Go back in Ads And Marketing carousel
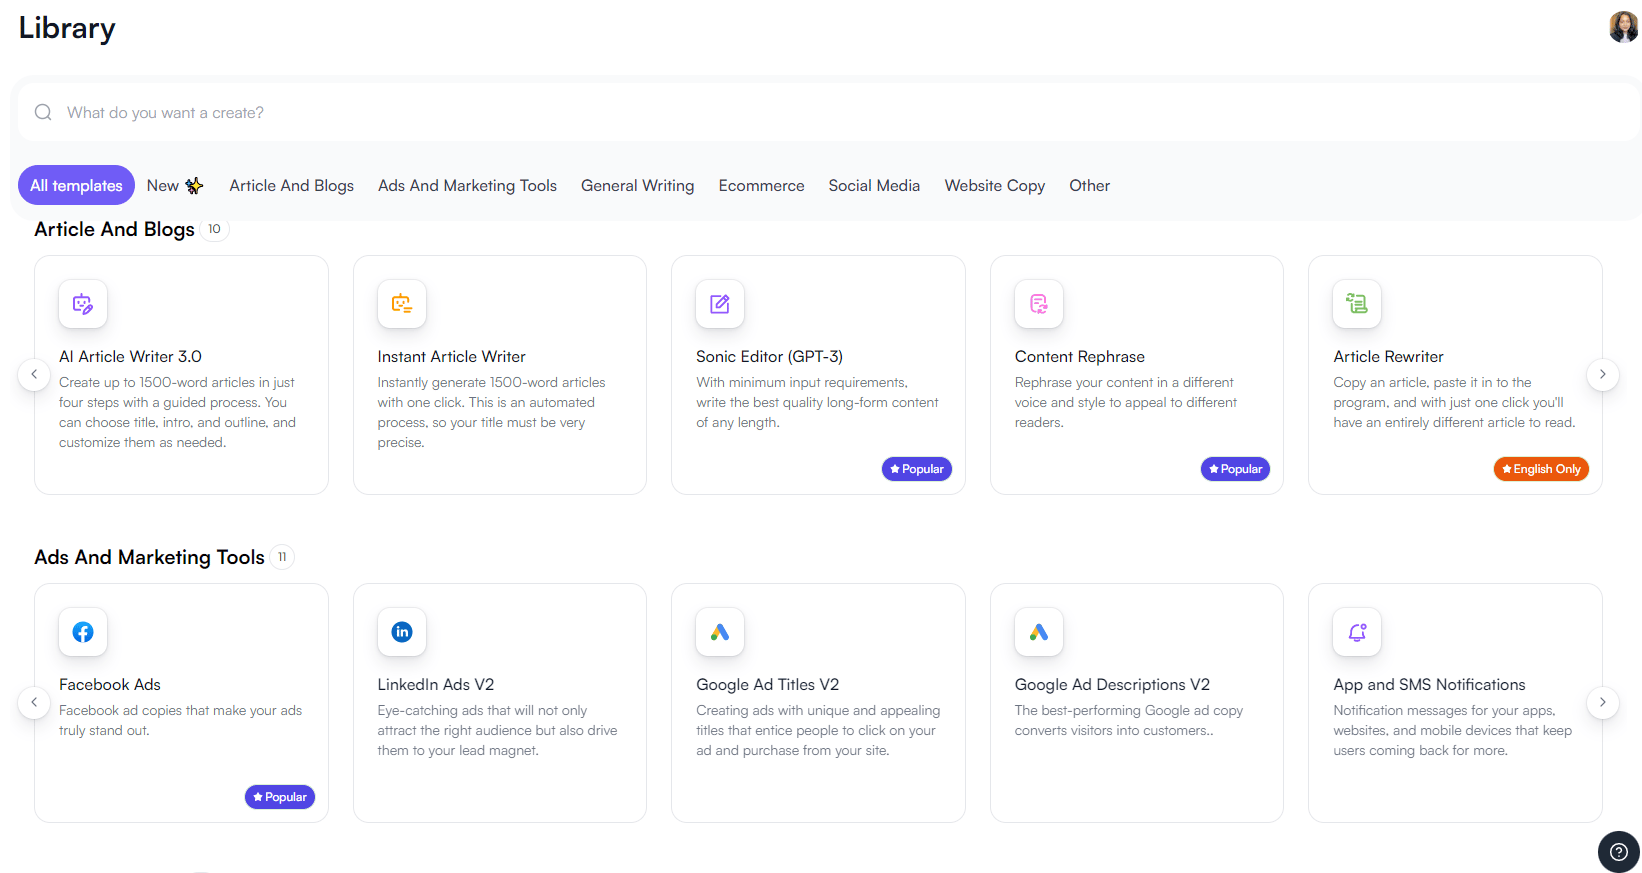Image resolution: width=1642 pixels, height=873 pixels. pyautogui.click(x=34, y=702)
